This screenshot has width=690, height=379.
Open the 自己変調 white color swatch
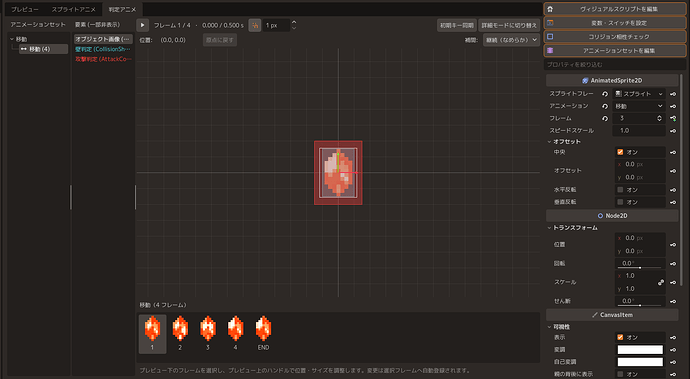click(x=640, y=362)
